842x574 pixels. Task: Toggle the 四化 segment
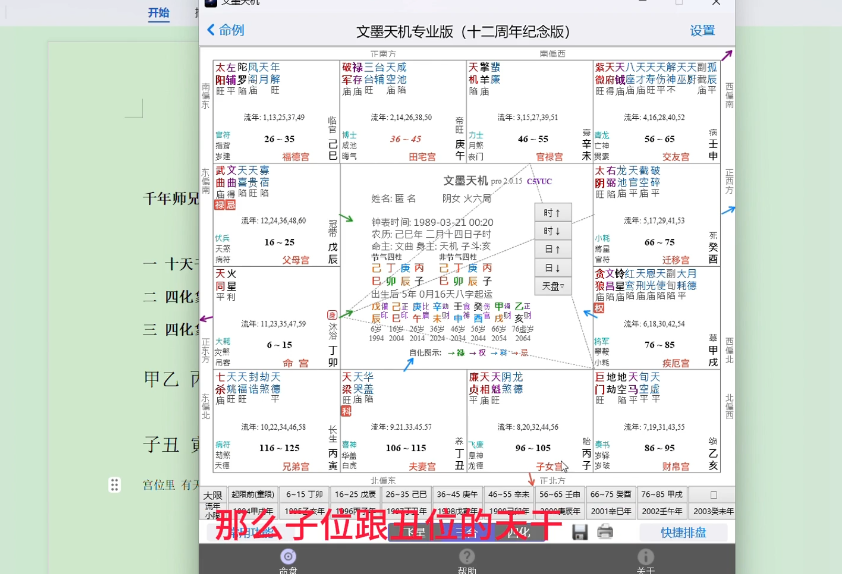(x=518, y=533)
